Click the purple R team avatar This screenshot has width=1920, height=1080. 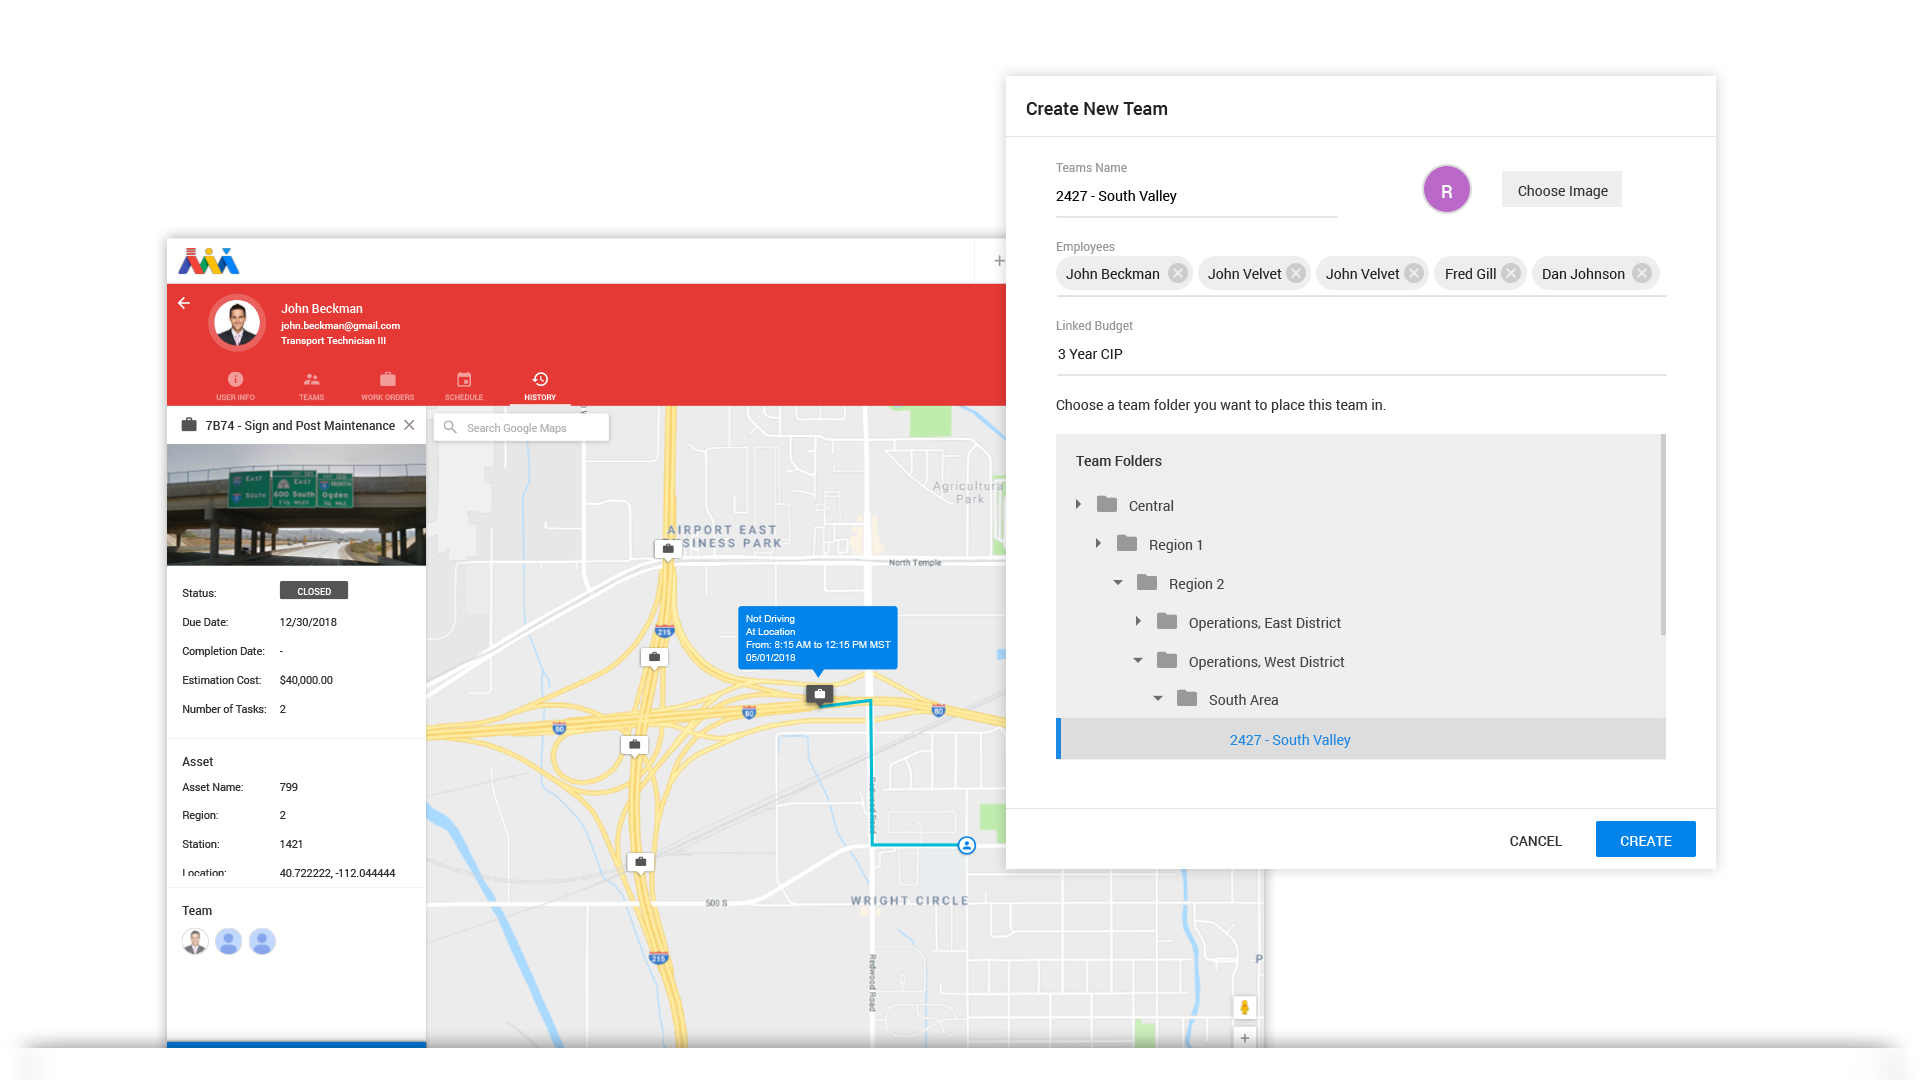point(1446,190)
